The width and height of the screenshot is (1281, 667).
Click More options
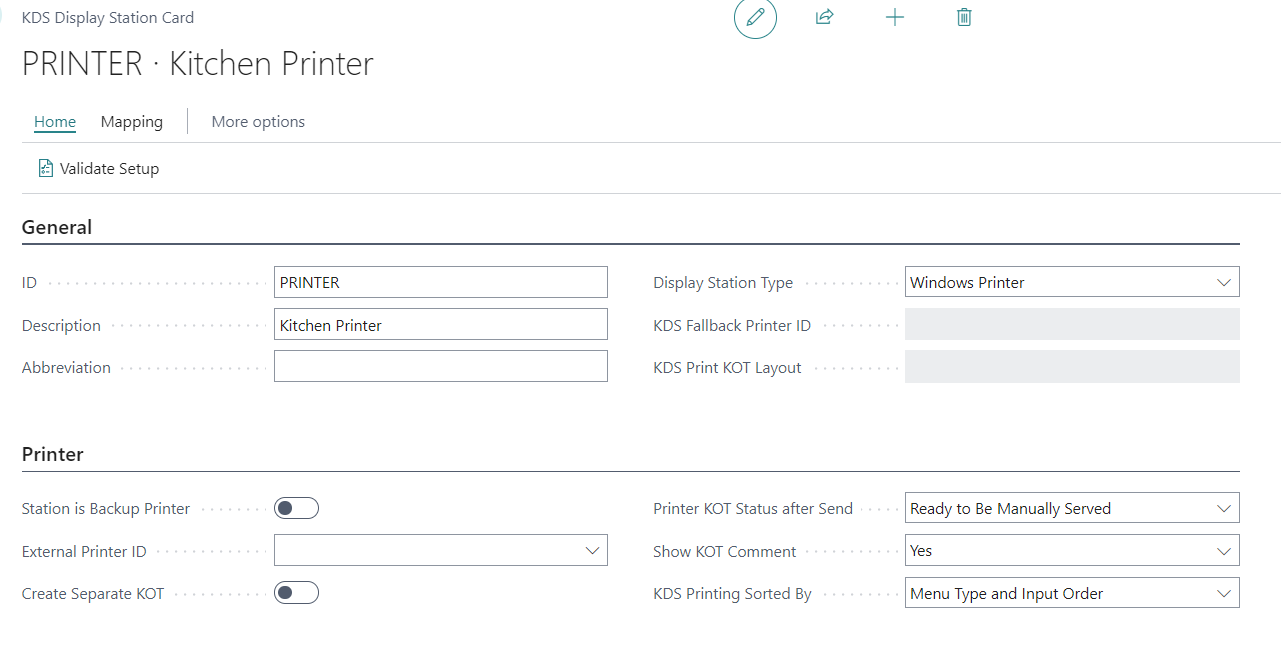pos(258,122)
